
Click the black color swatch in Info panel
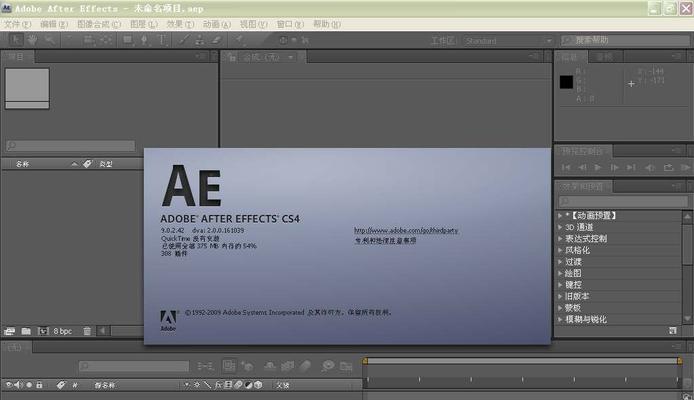(x=566, y=82)
